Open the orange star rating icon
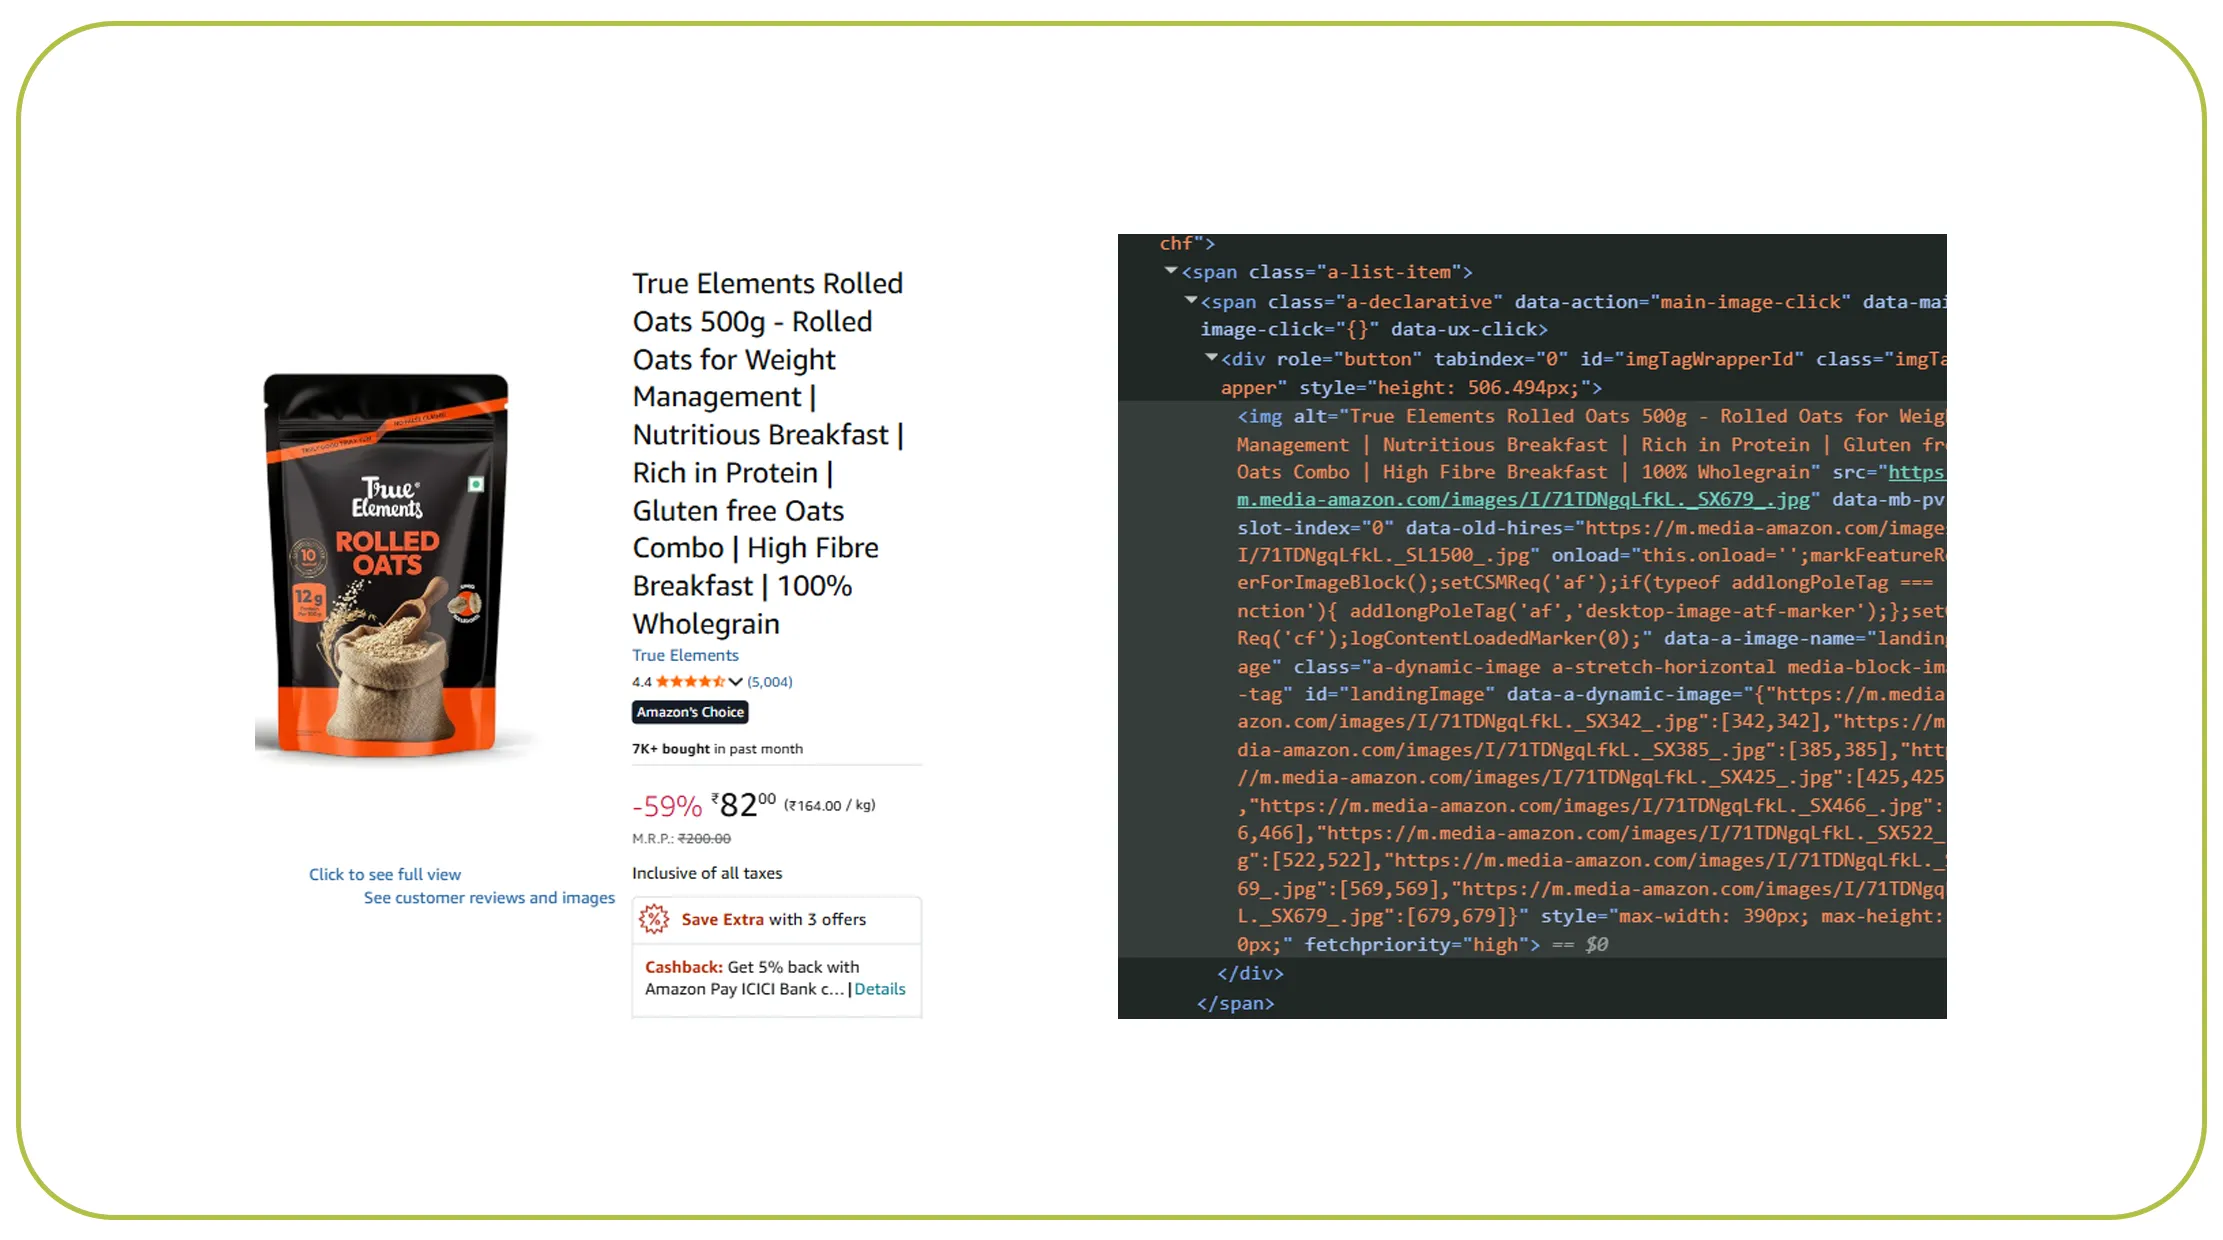This screenshot has width=2223, height=1240. (690, 682)
